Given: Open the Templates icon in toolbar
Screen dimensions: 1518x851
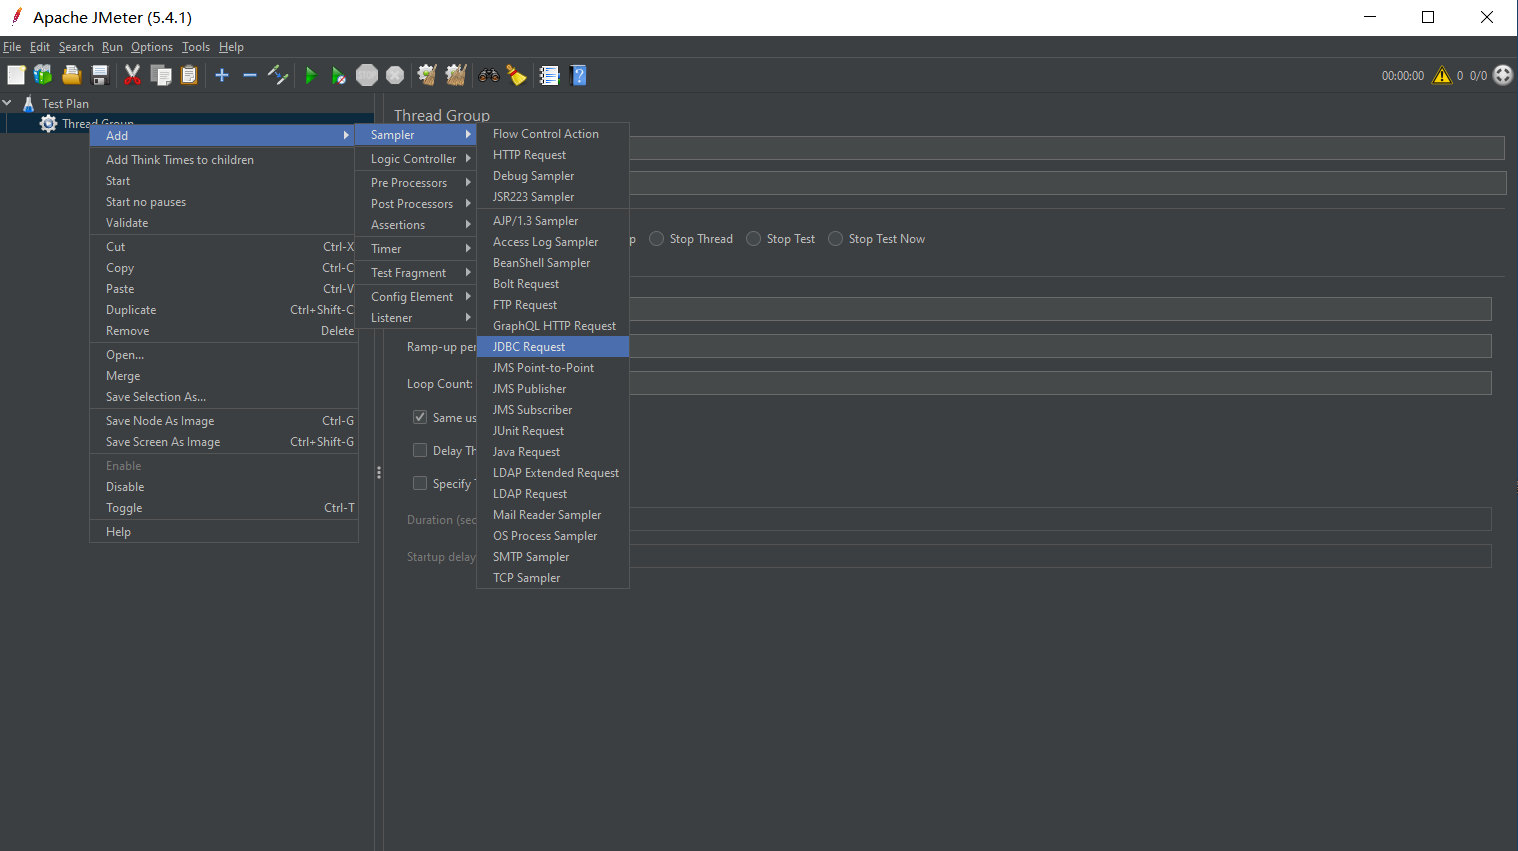Looking at the screenshot, I should point(43,75).
